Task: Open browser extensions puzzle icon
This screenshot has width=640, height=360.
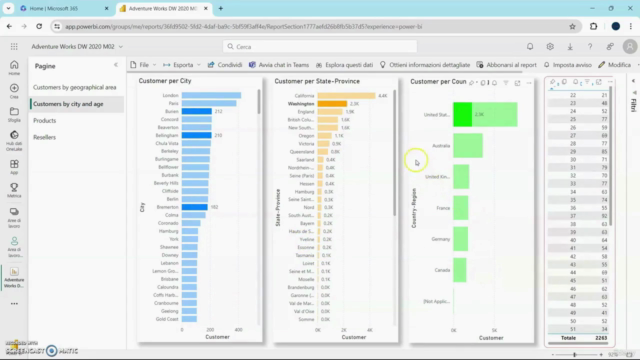Action: [x=593, y=27]
